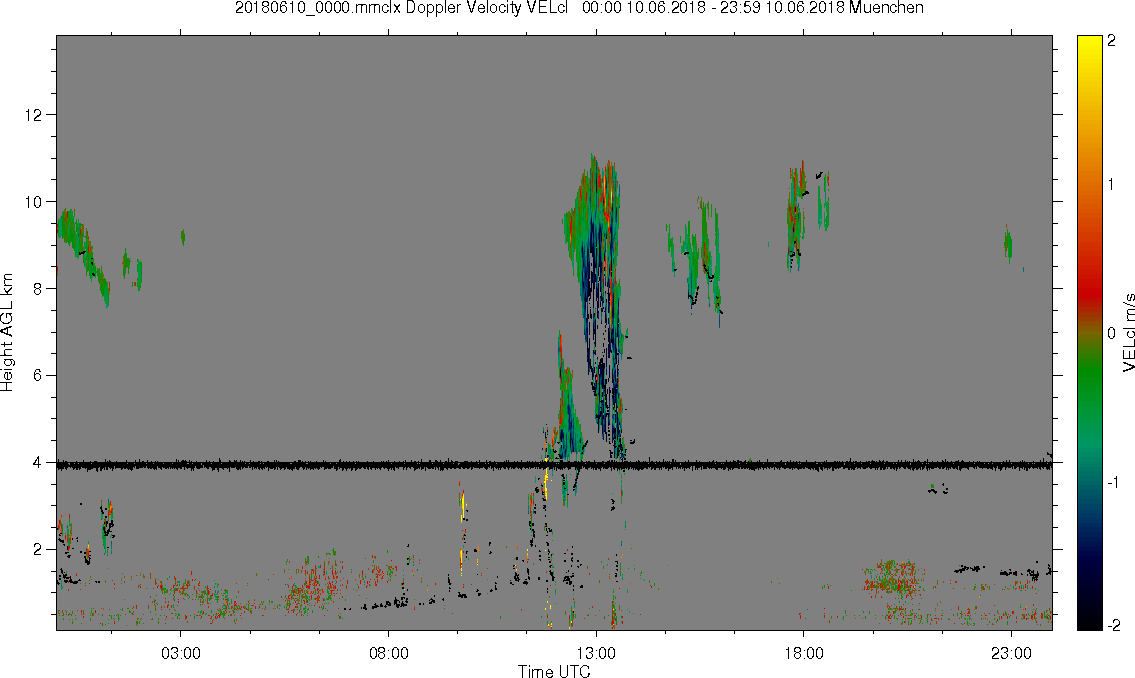Click the colorbar label '1'

click(1112, 185)
